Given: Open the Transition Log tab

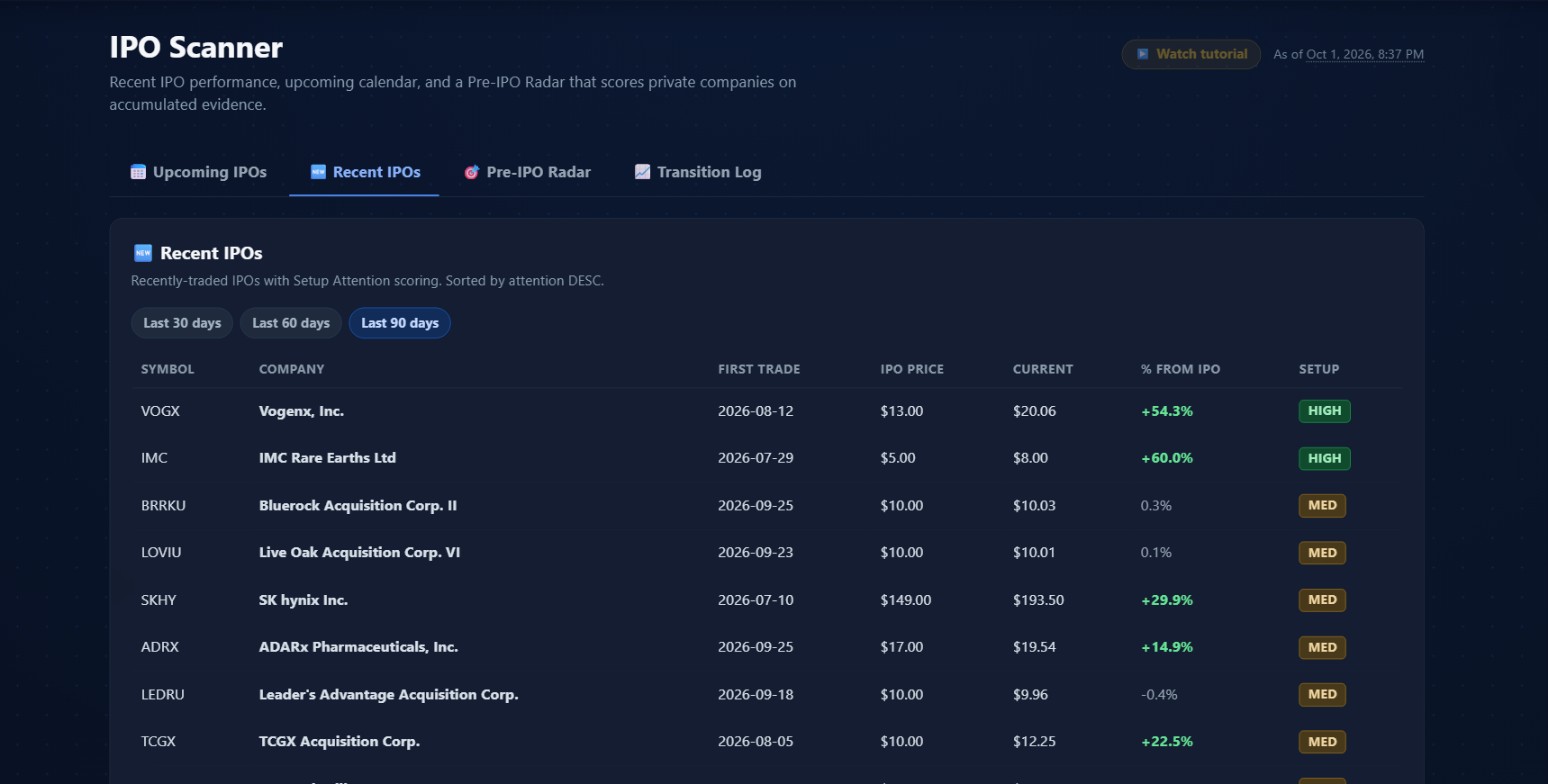Looking at the screenshot, I should (x=698, y=172).
